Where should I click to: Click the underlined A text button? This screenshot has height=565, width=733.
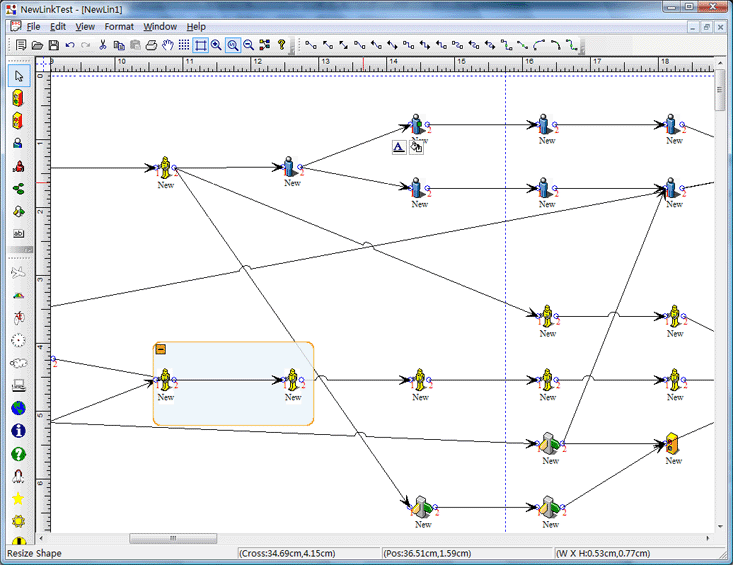pyautogui.click(x=399, y=147)
